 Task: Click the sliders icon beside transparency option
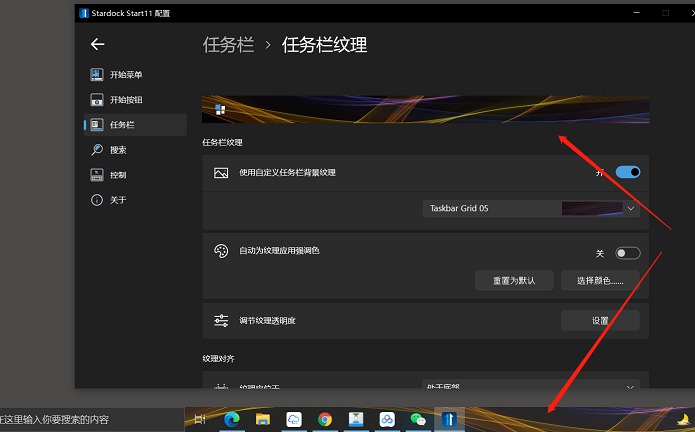click(x=221, y=320)
